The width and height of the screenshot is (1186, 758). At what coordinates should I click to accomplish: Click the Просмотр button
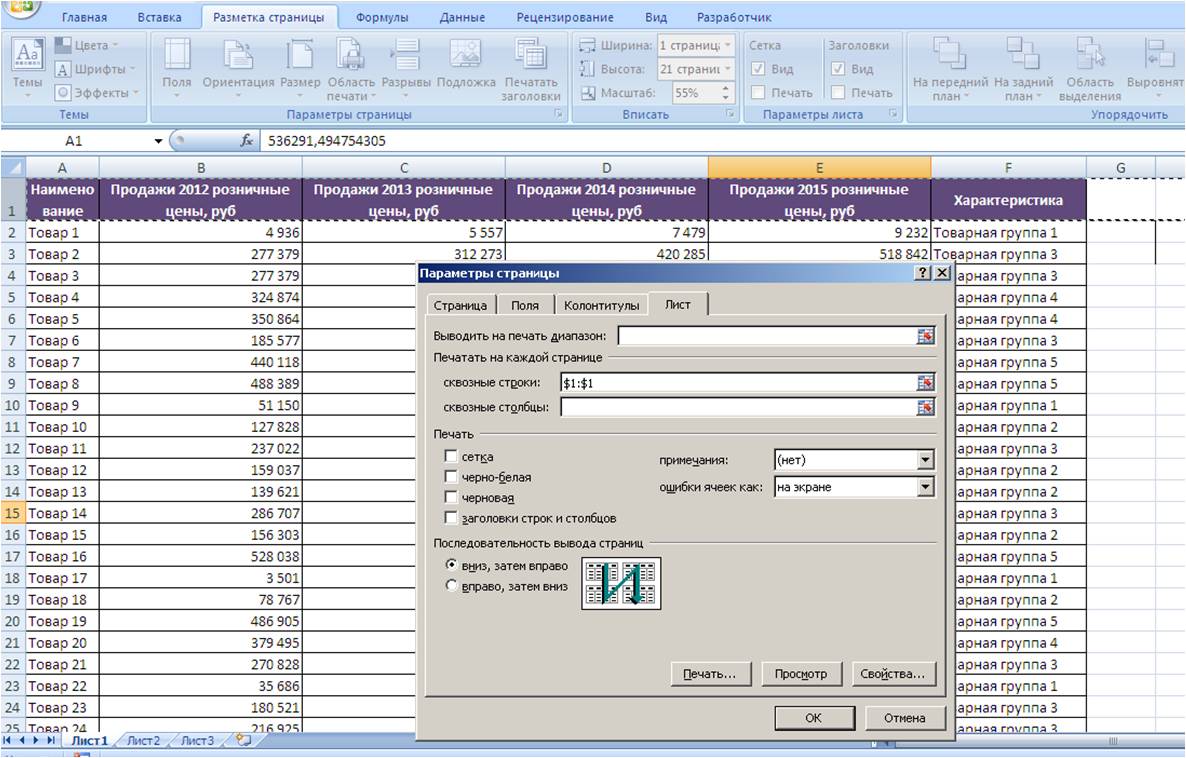pos(801,674)
